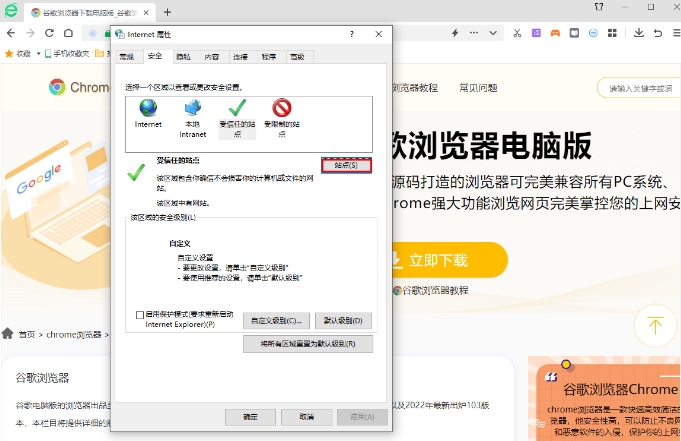Open the browser hamburger menu icon
The height and width of the screenshot is (441, 681).
[x=676, y=33]
